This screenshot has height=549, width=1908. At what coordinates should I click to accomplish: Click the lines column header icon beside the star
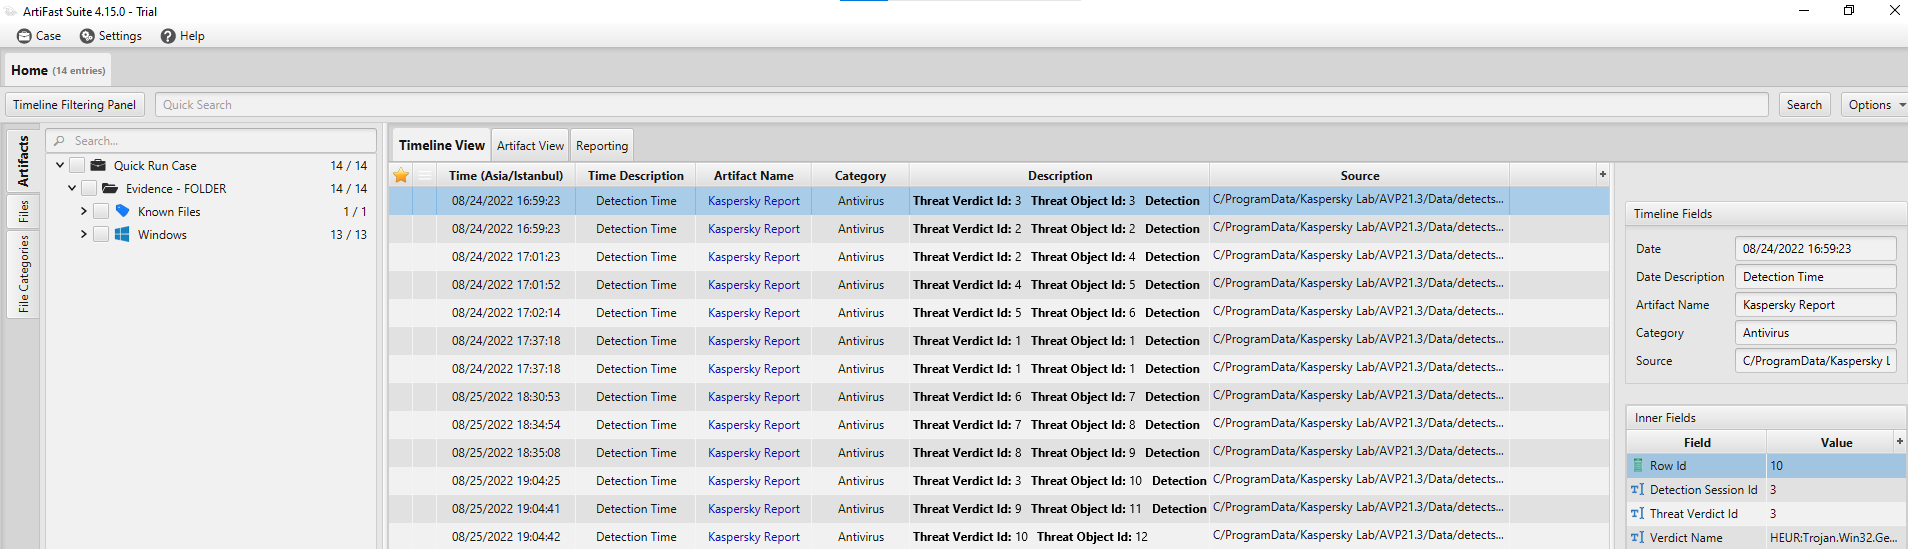pos(425,175)
